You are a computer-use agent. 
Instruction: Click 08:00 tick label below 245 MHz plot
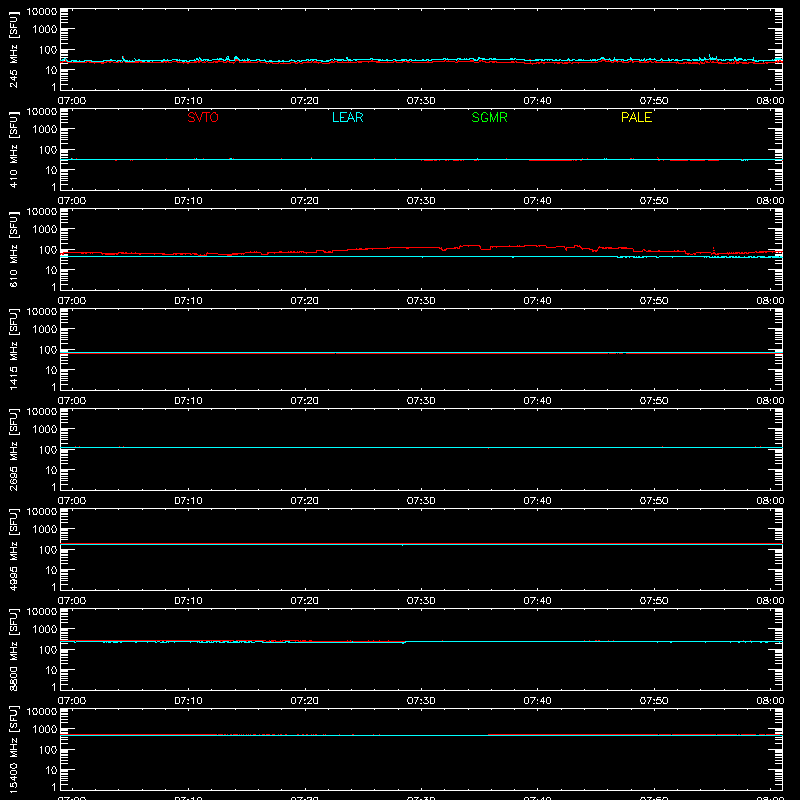770,101
